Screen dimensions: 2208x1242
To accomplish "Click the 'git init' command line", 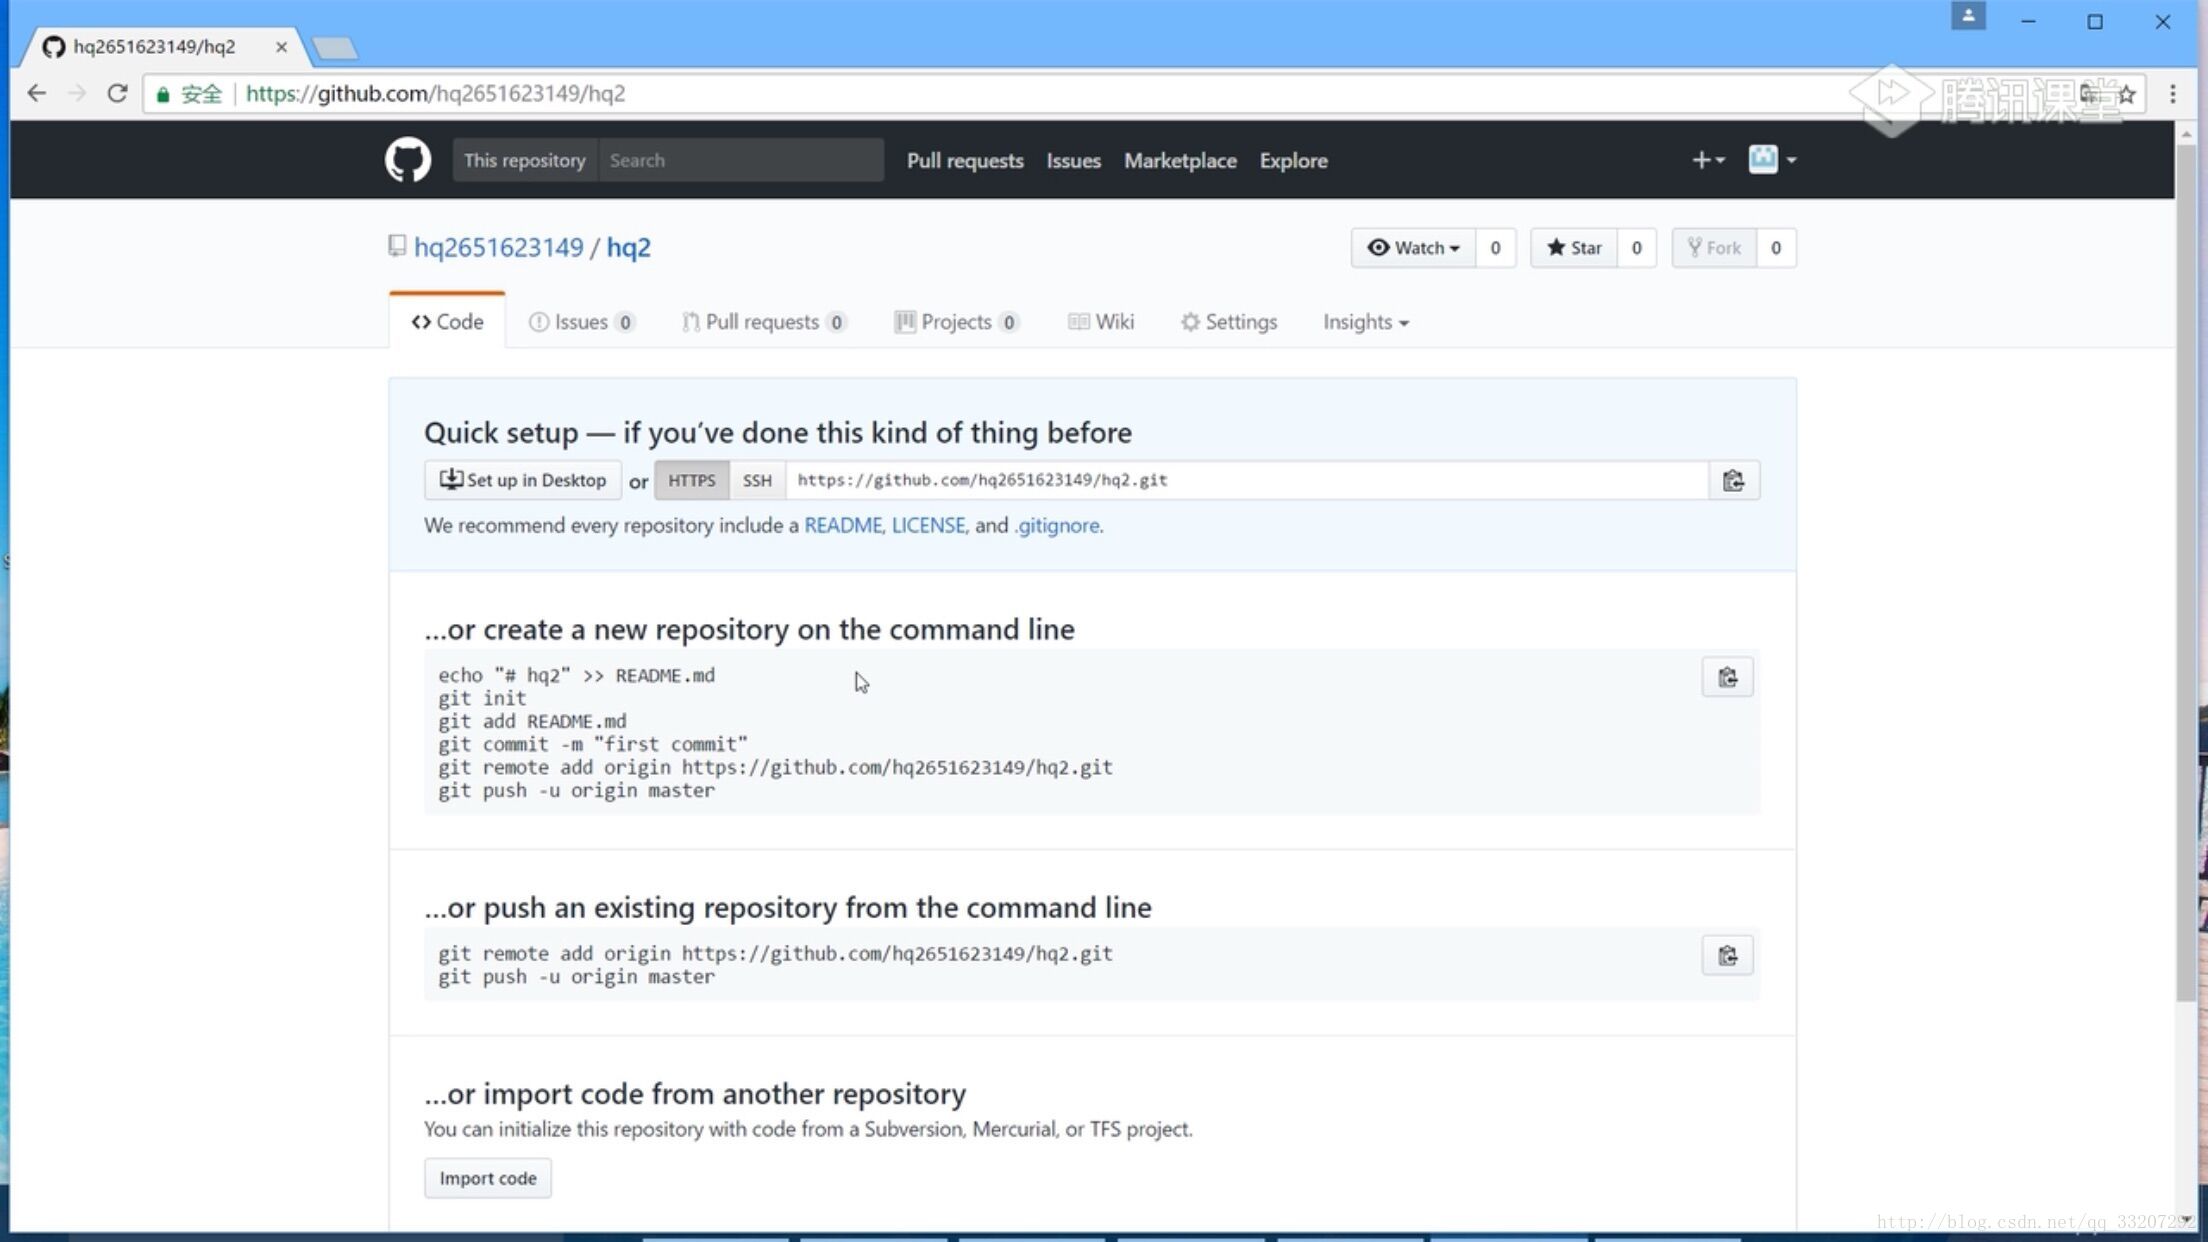I will tap(482, 699).
